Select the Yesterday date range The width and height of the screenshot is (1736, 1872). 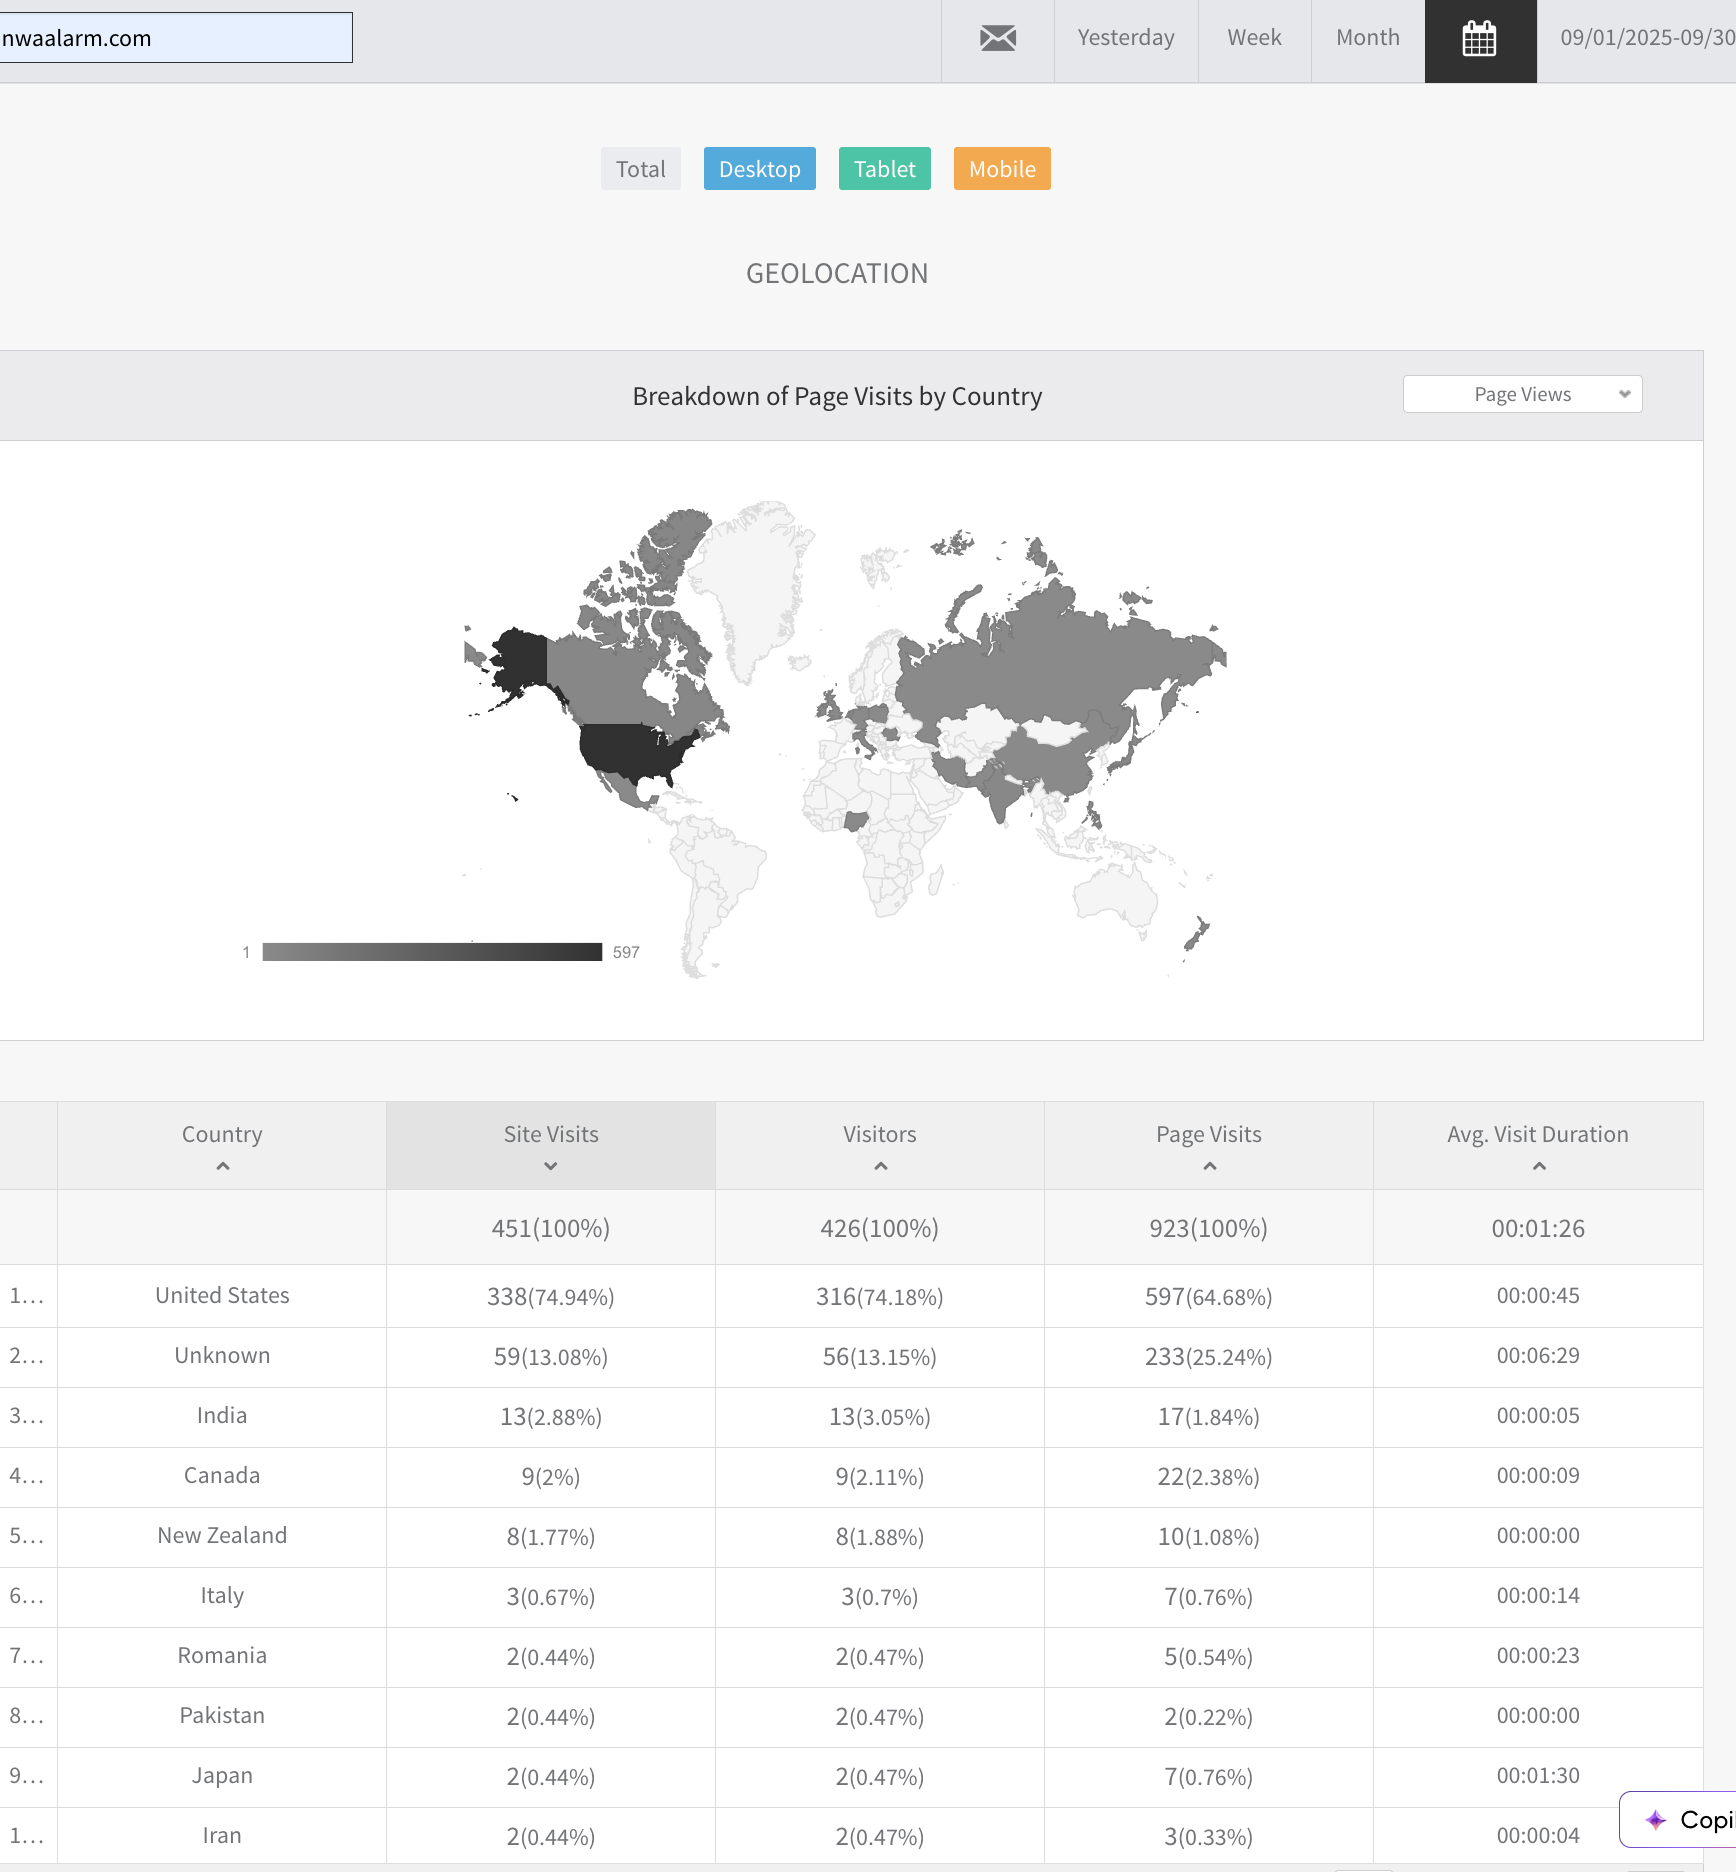[1126, 38]
